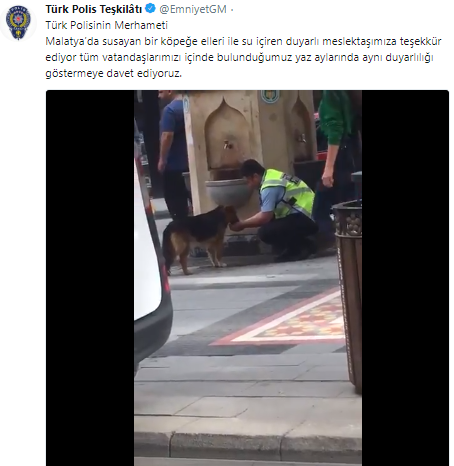The image size is (454, 466).
Task: Click the circular emblem atop the fountain
Action: tap(270, 96)
